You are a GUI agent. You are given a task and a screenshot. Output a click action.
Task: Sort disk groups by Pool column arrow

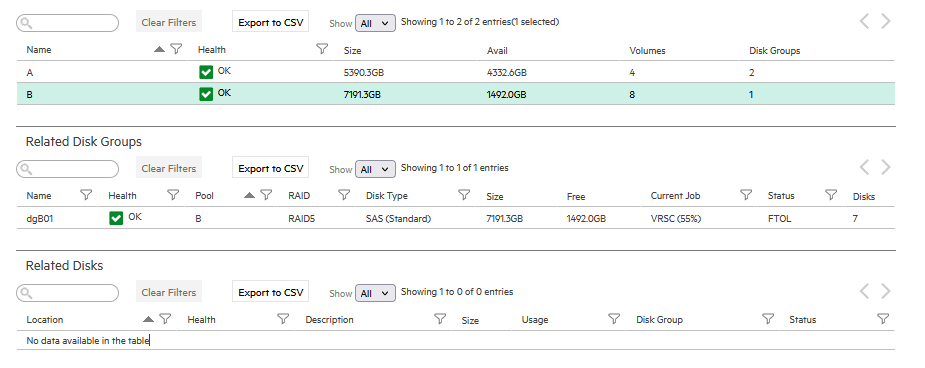[250, 195]
